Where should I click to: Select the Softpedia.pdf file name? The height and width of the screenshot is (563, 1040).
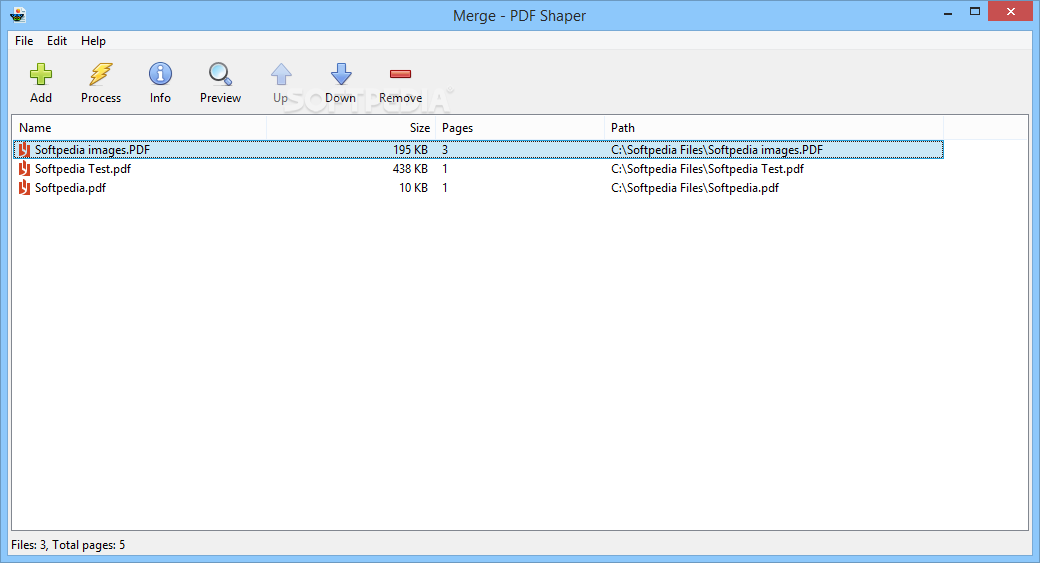(x=70, y=188)
